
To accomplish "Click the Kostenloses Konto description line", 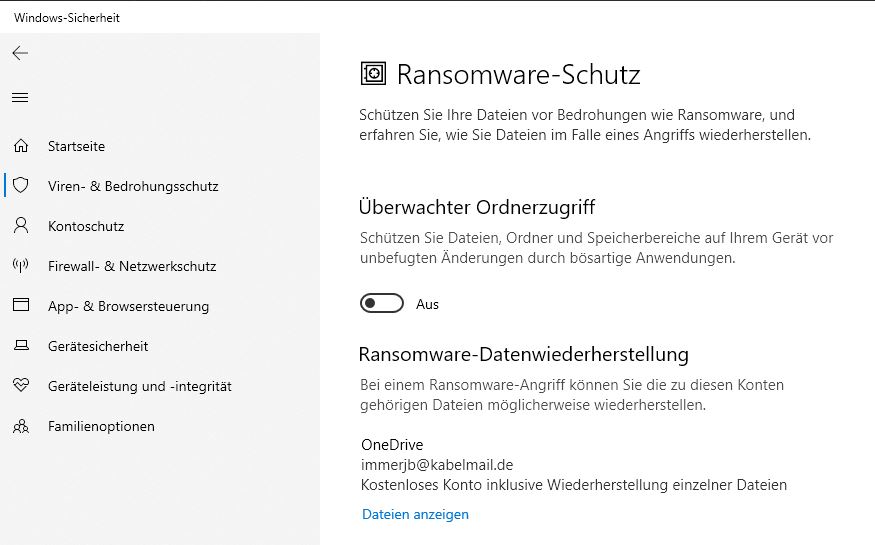I will 574,485.
